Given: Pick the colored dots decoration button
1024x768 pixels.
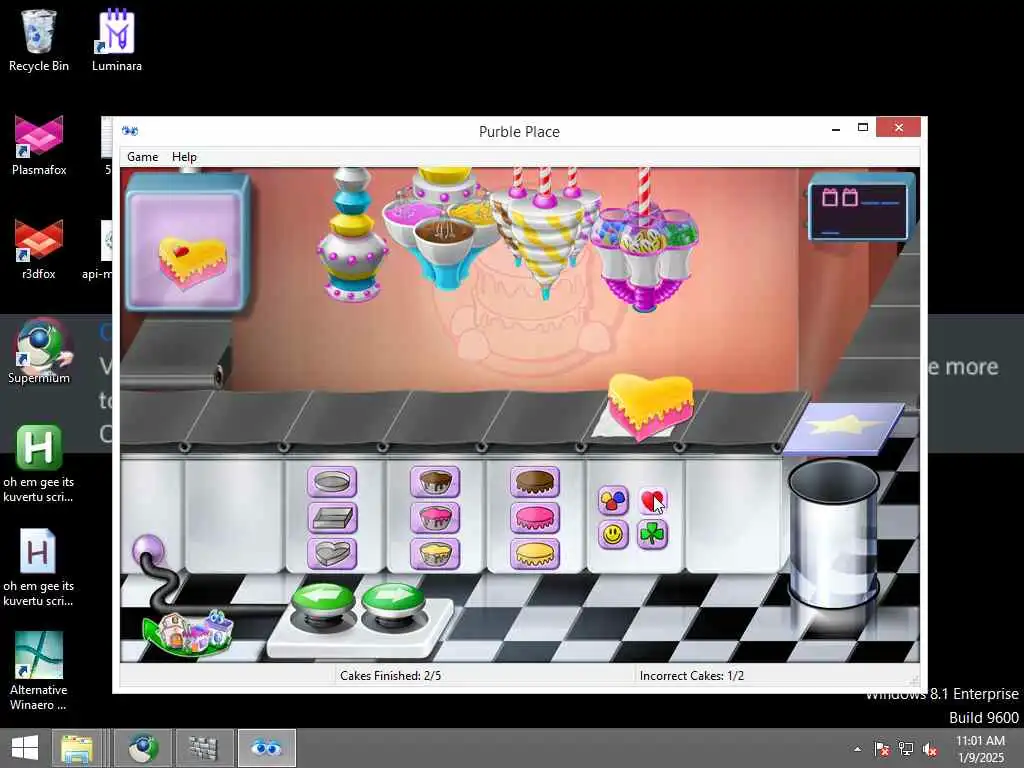Looking at the screenshot, I should [x=613, y=500].
